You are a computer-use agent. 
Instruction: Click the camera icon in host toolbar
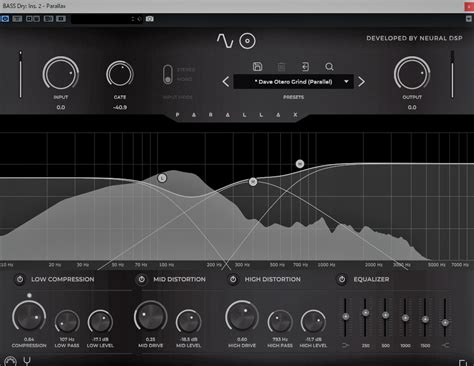point(150,19)
